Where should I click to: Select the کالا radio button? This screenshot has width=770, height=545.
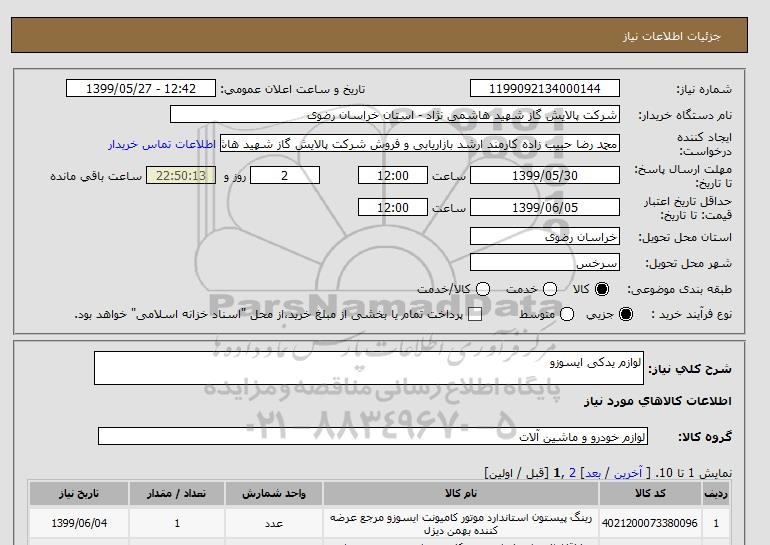tap(602, 289)
